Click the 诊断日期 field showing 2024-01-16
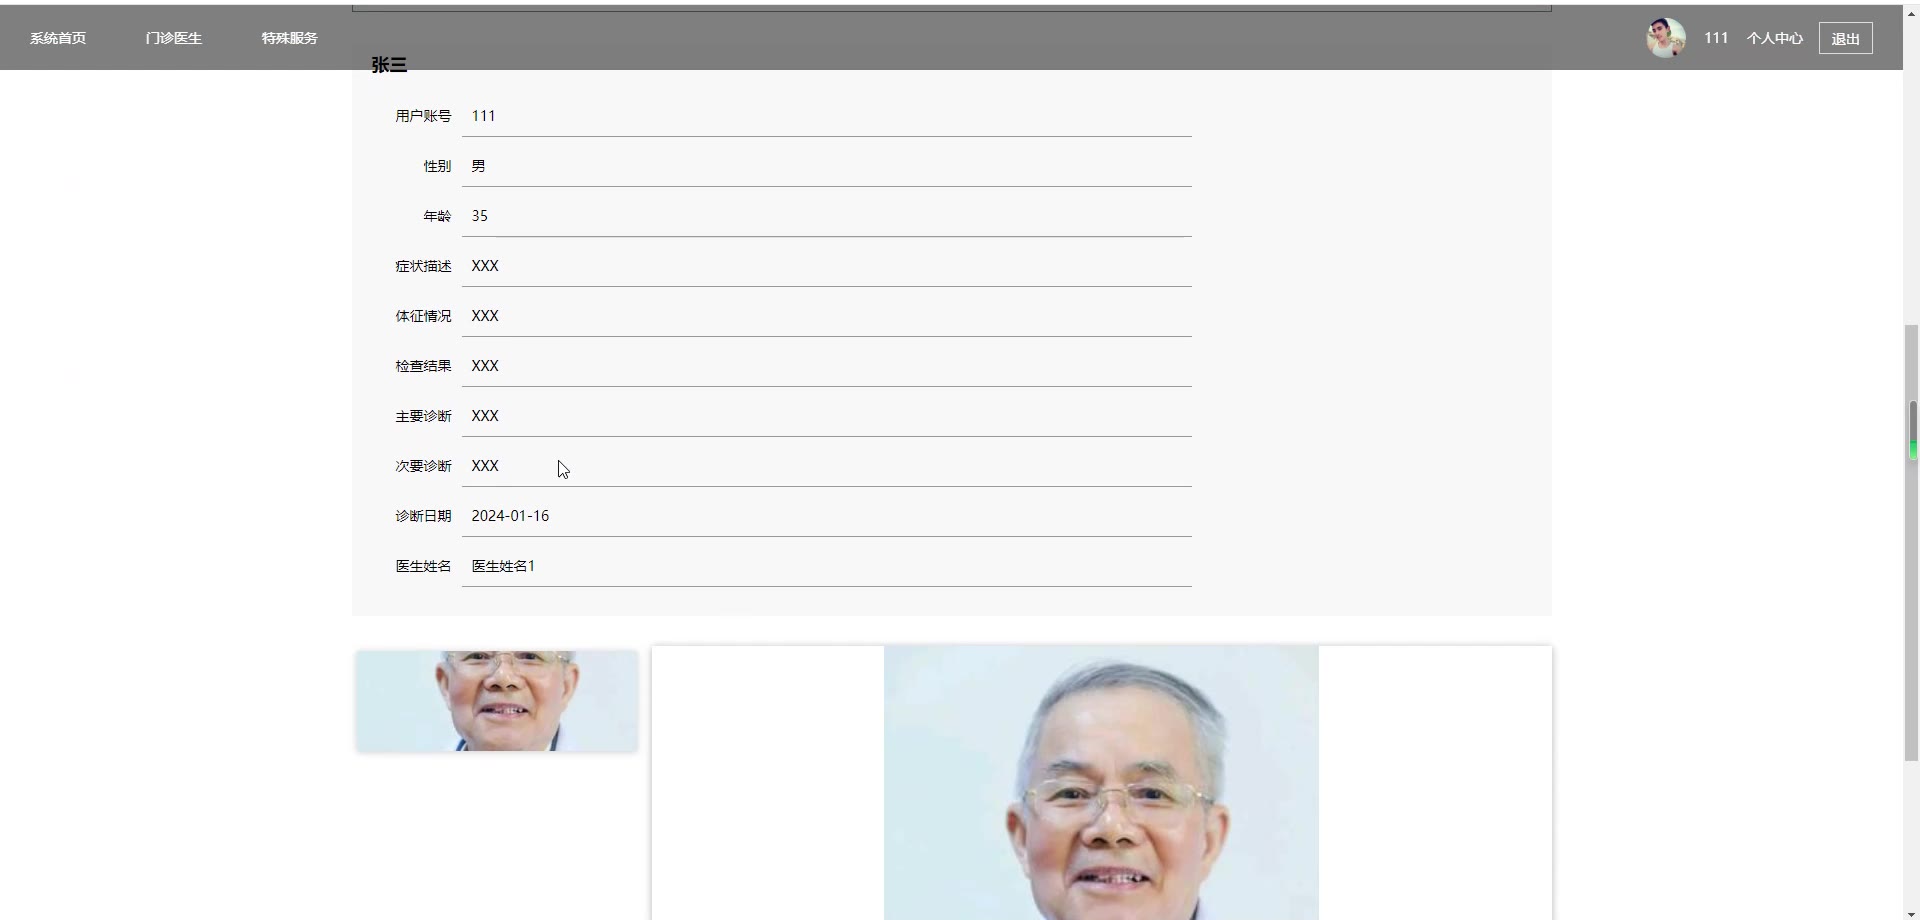This screenshot has width=1920, height=920. coord(826,516)
